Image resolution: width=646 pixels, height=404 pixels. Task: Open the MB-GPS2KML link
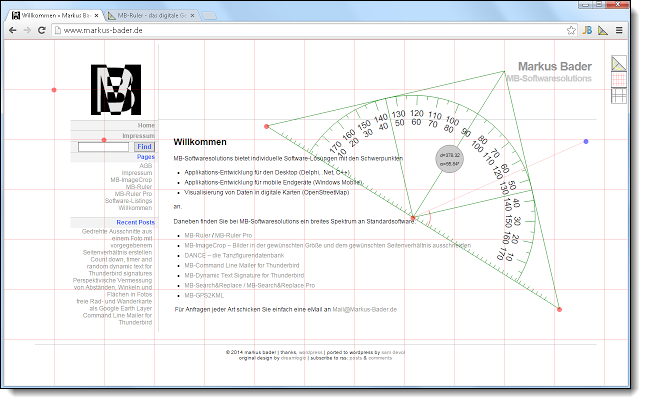(x=204, y=296)
